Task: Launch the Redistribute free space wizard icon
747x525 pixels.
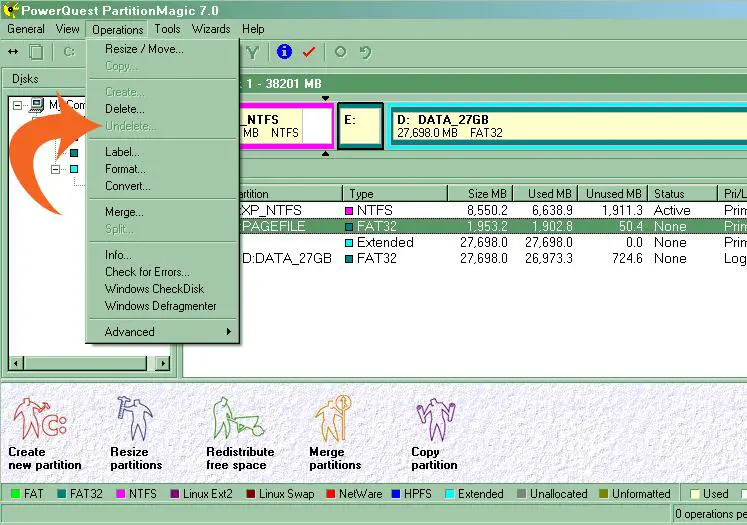Action: [237, 419]
